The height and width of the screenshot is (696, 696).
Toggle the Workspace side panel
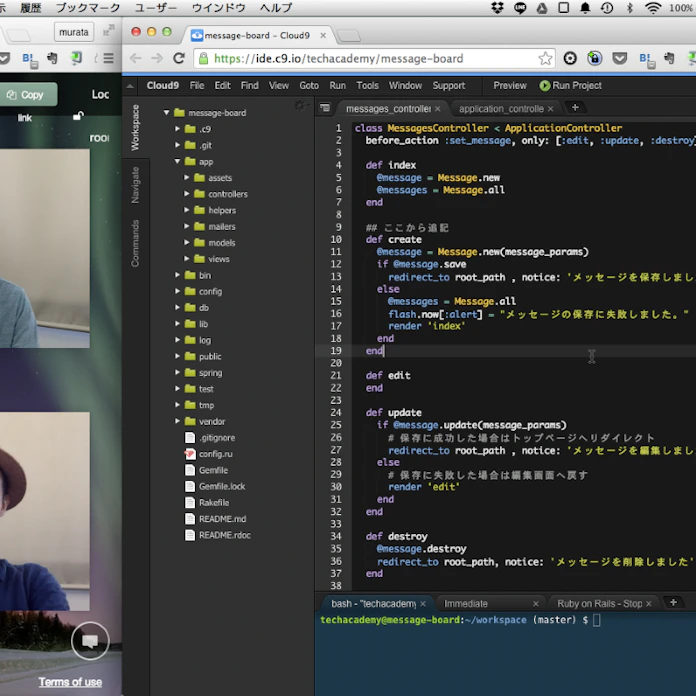coord(135,126)
